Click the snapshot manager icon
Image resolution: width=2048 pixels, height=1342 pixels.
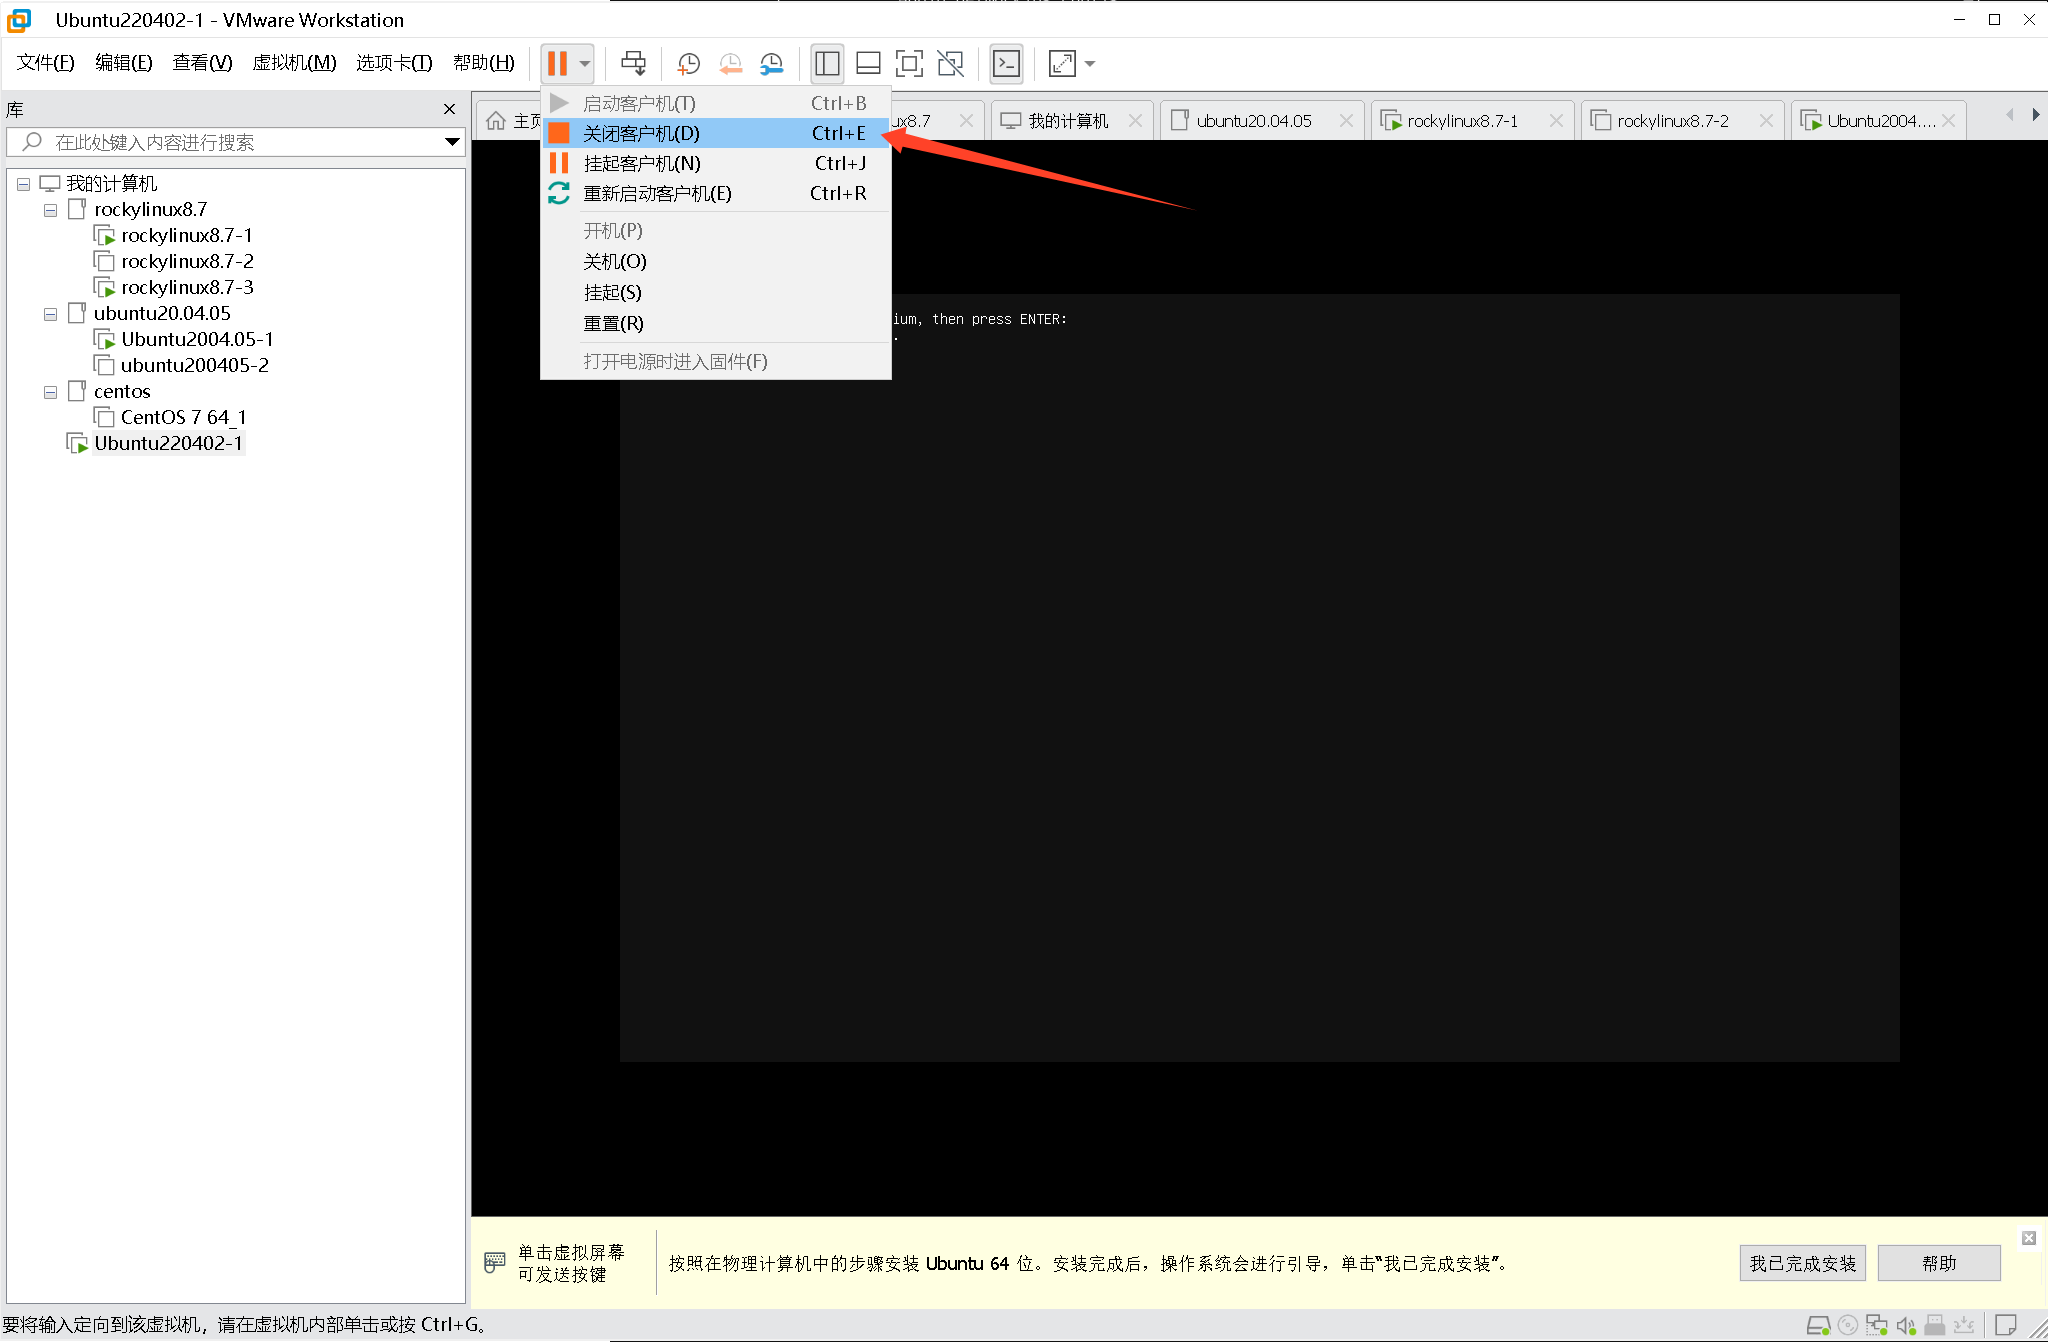771,64
